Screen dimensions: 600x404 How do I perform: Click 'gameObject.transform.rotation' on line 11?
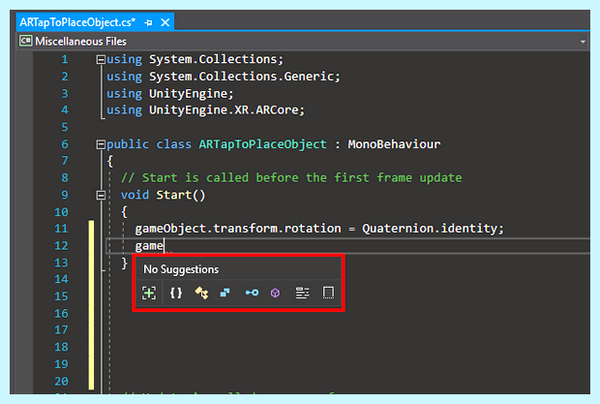pyautogui.click(x=238, y=228)
